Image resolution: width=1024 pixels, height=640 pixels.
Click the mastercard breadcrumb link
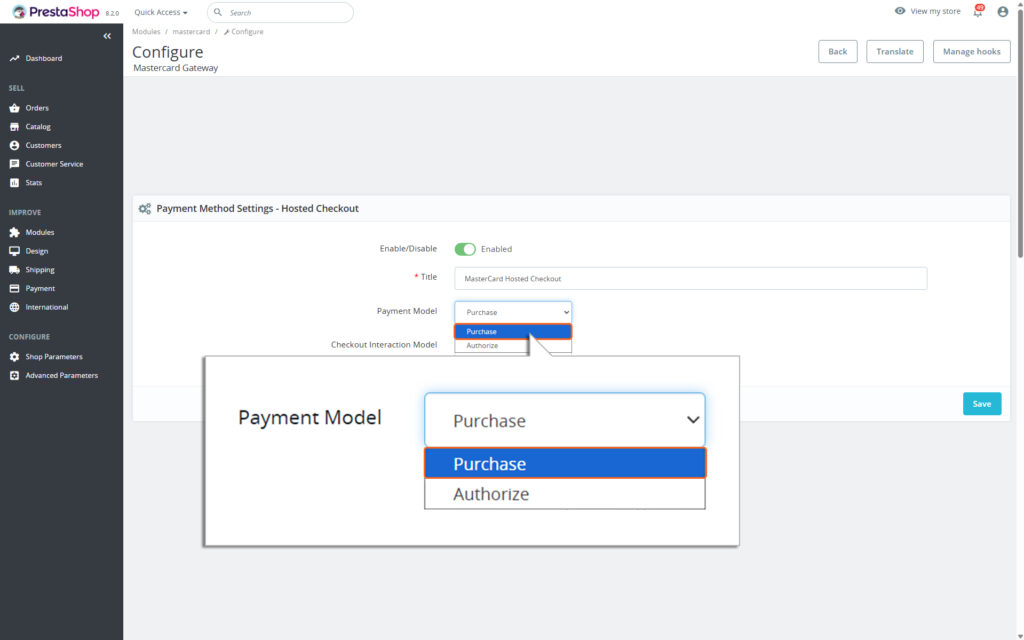point(191,31)
